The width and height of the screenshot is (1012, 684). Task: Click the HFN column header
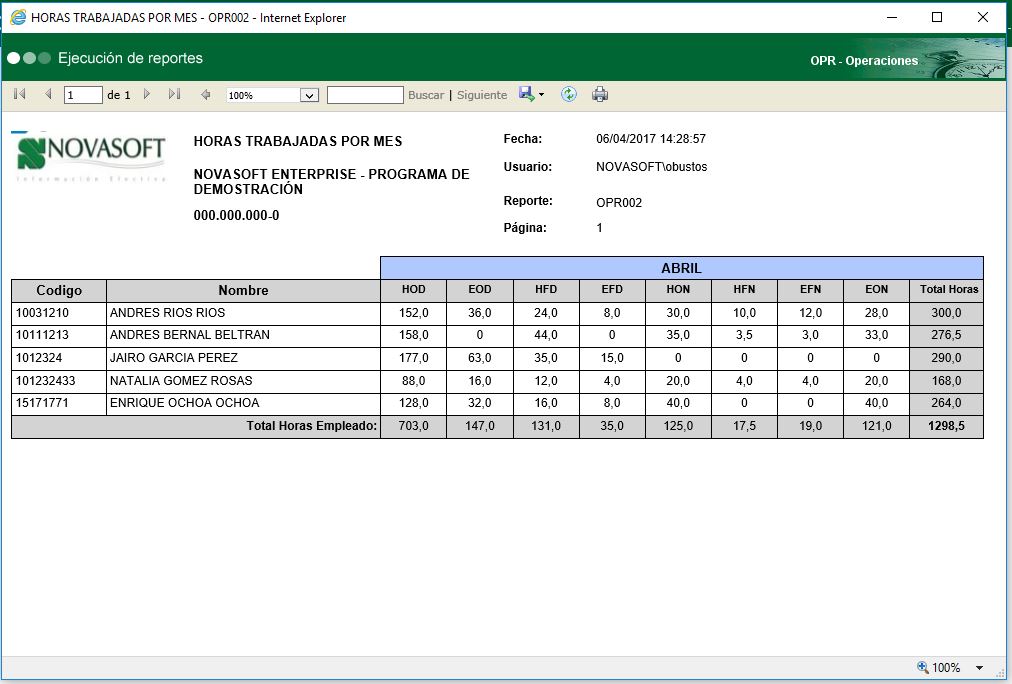pyautogui.click(x=744, y=290)
